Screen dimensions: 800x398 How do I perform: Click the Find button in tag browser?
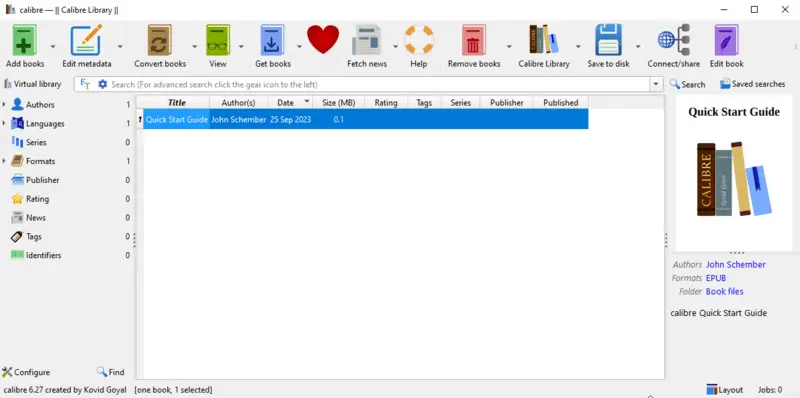(x=110, y=372)
